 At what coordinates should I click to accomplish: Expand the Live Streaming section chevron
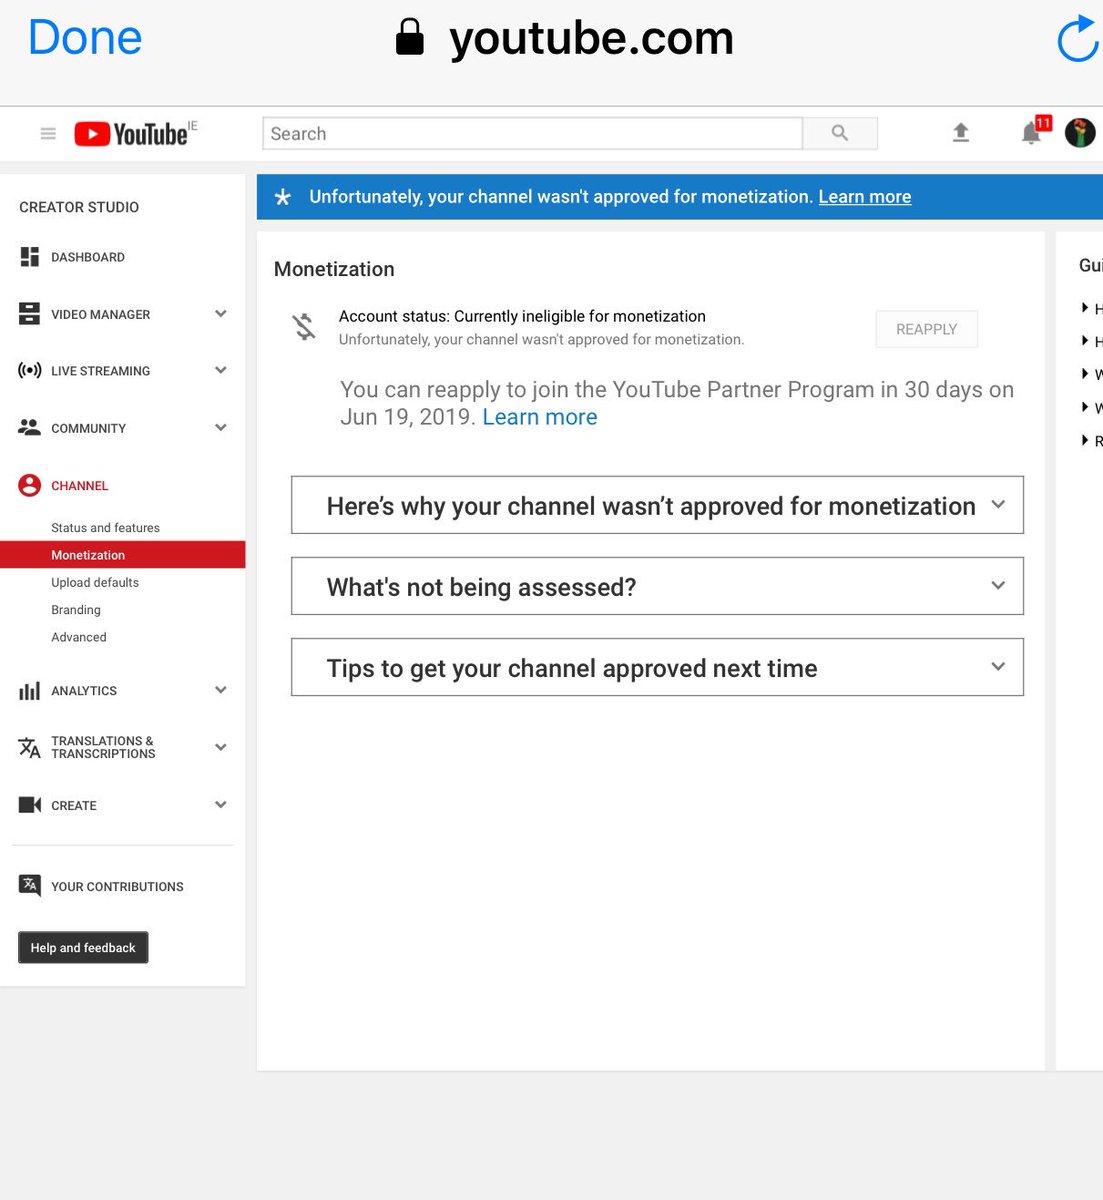[221, 370]
